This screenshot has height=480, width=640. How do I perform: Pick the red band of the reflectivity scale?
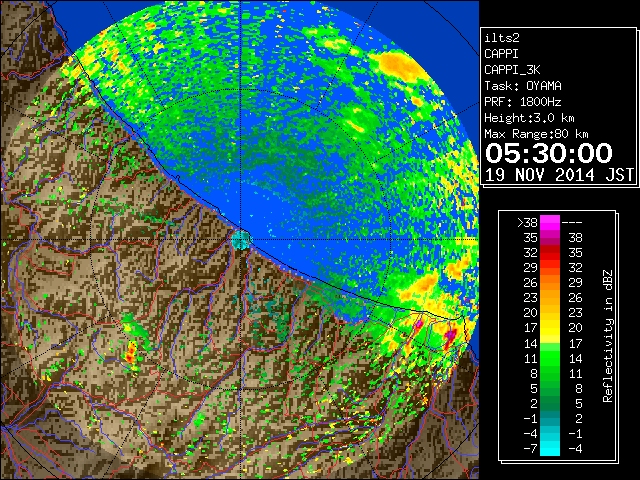[550, 253]
